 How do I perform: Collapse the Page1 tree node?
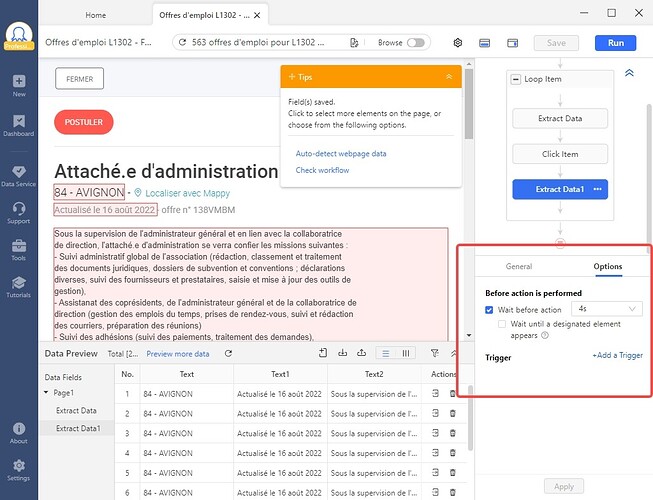46,393
